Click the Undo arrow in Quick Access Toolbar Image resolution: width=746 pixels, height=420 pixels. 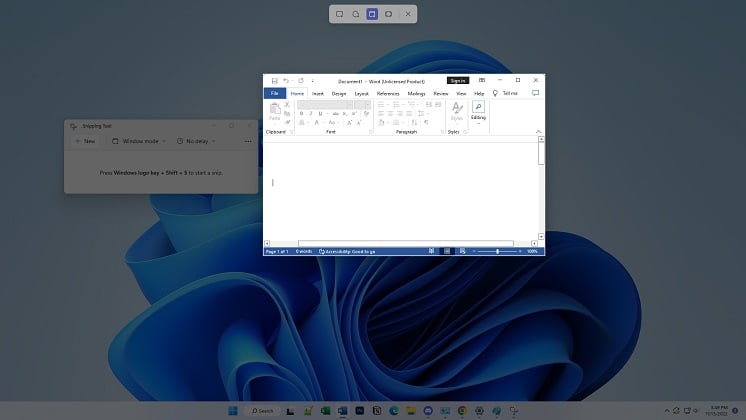[286, 80]
